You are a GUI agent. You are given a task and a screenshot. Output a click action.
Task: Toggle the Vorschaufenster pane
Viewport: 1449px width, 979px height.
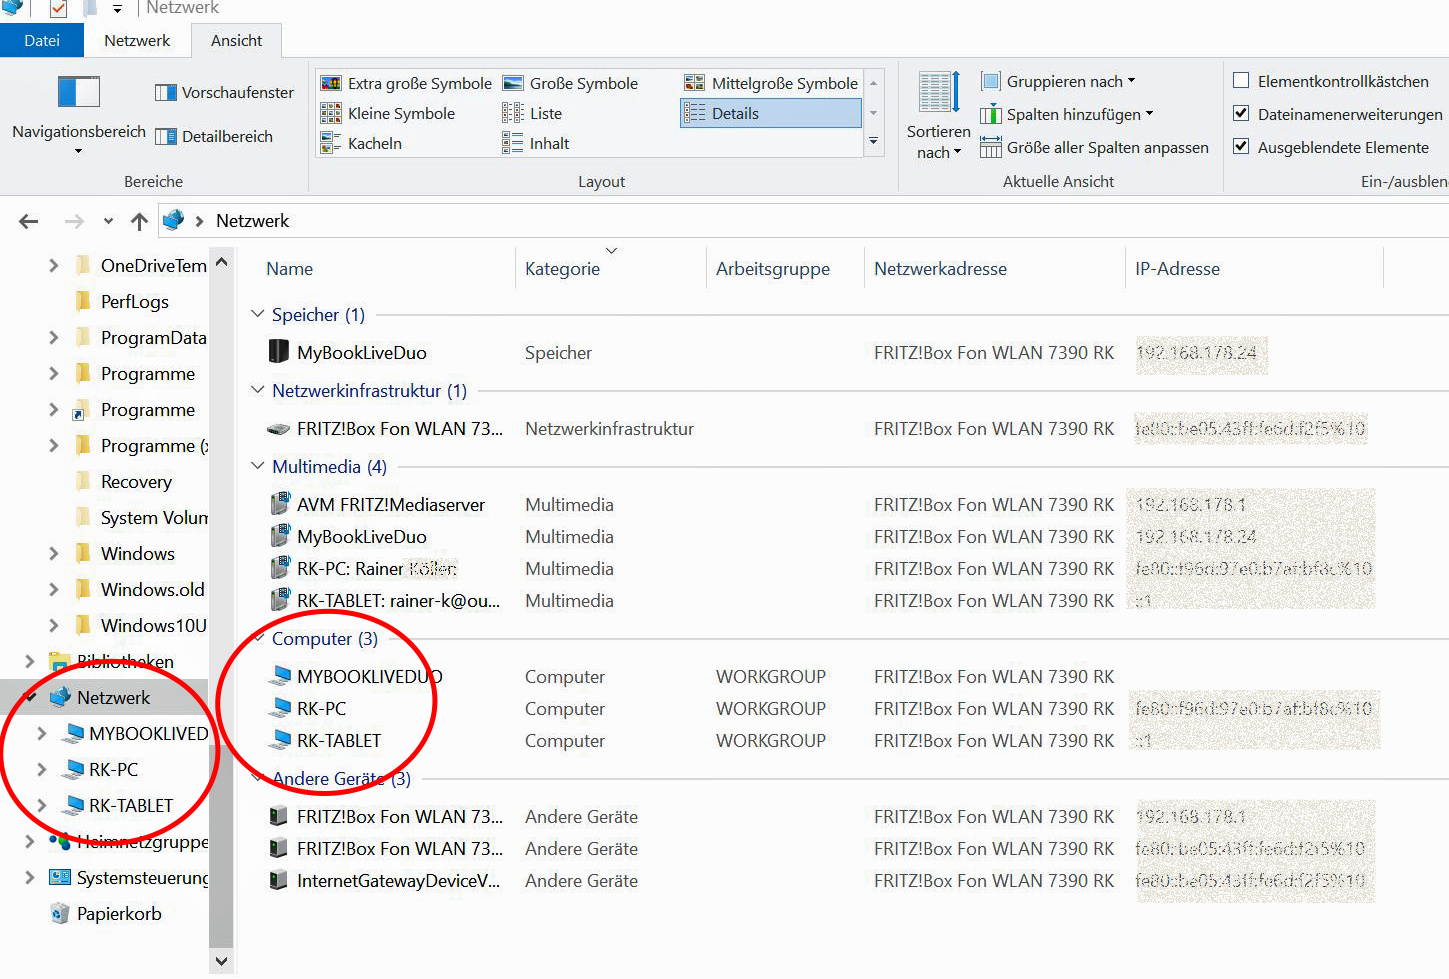coord(225,92)
